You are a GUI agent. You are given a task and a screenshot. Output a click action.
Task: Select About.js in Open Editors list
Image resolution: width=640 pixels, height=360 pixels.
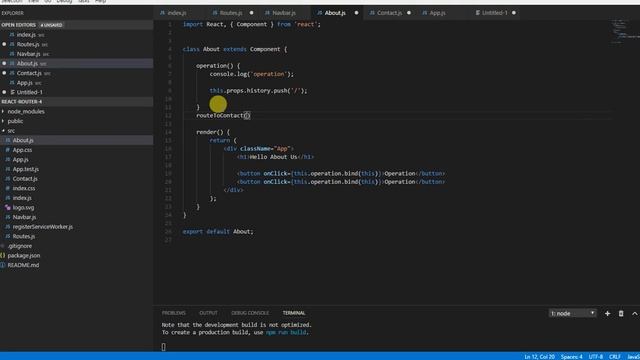click(x=77, y=63)
